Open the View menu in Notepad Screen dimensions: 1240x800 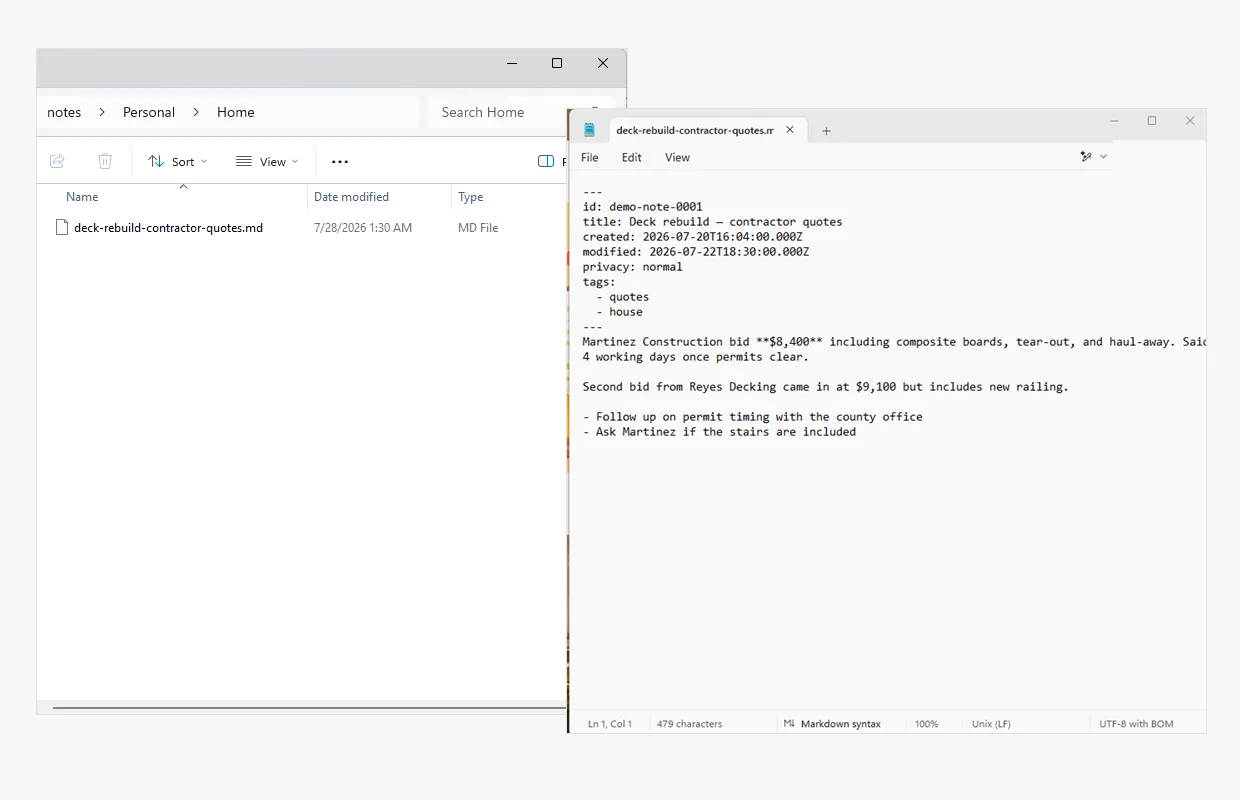coord(677,157)
